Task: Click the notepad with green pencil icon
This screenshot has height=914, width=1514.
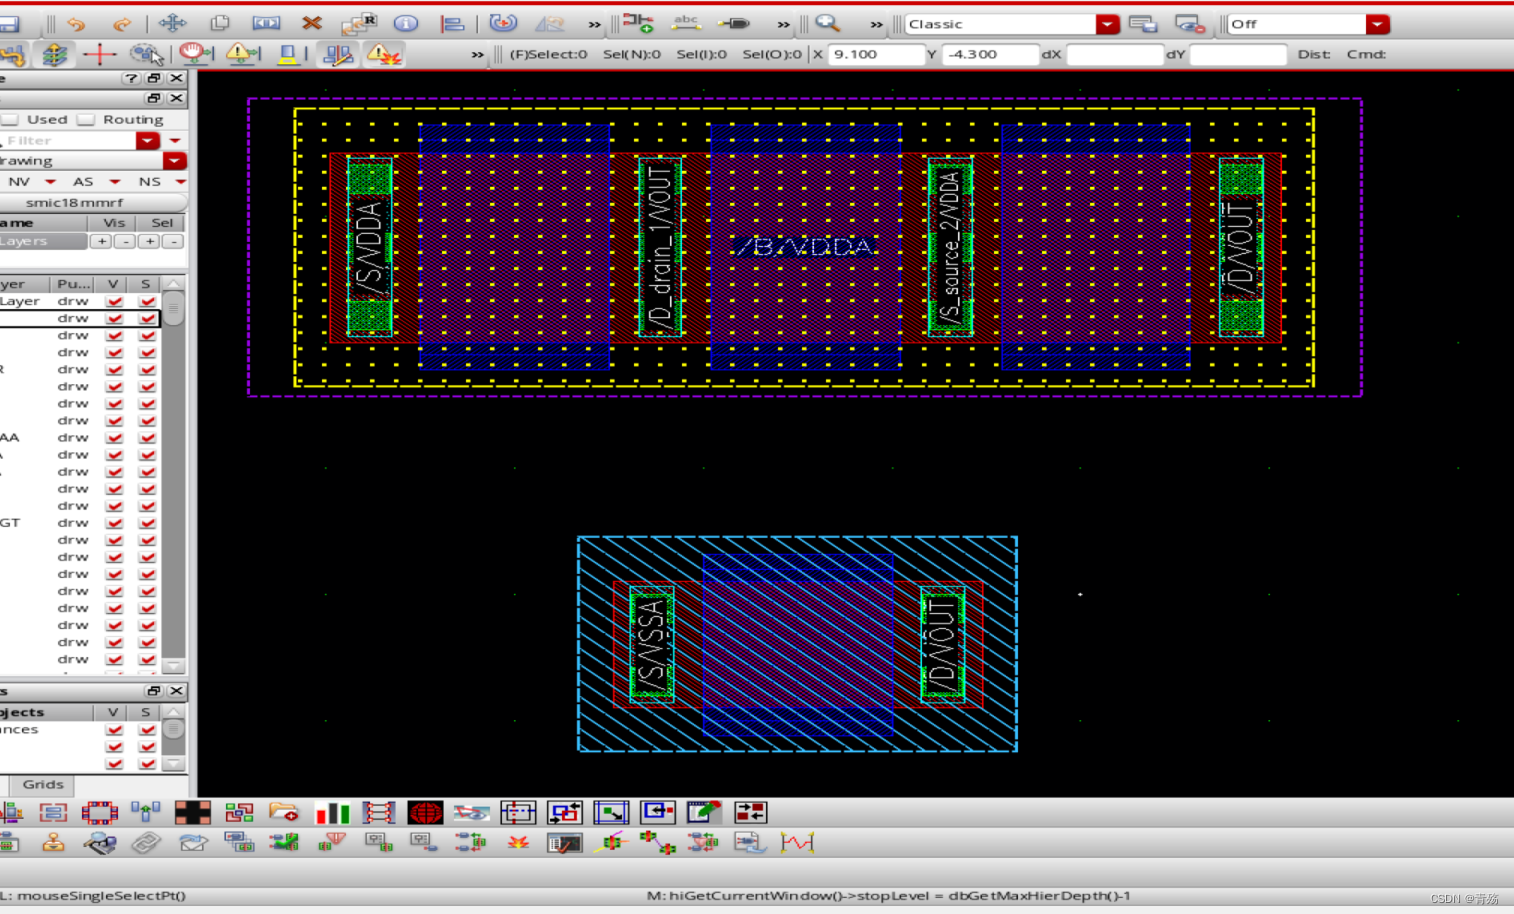Action: tap(704, 813)
